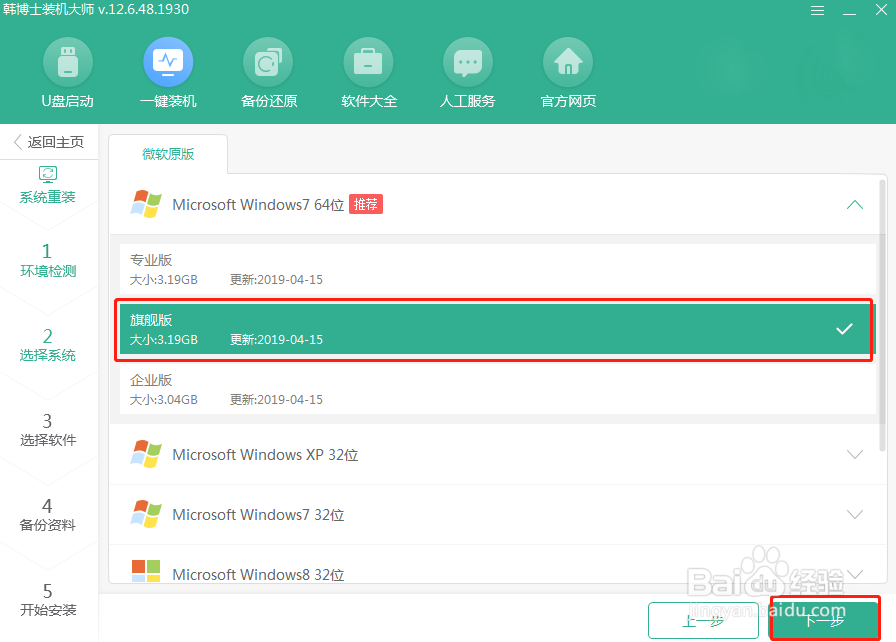Go back via 返回主页

coord(49,142)
